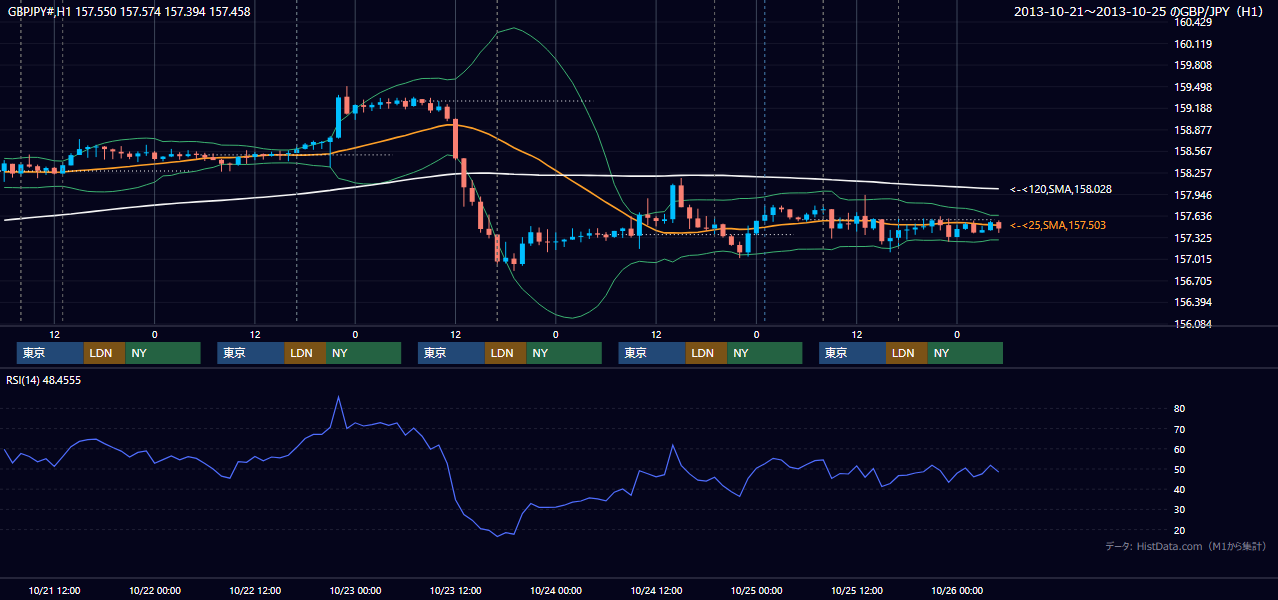Click the 10/21 12:00 date label
Viewport: 1278px width, 600px height.
pyautogui.click(x=55, y=590)
